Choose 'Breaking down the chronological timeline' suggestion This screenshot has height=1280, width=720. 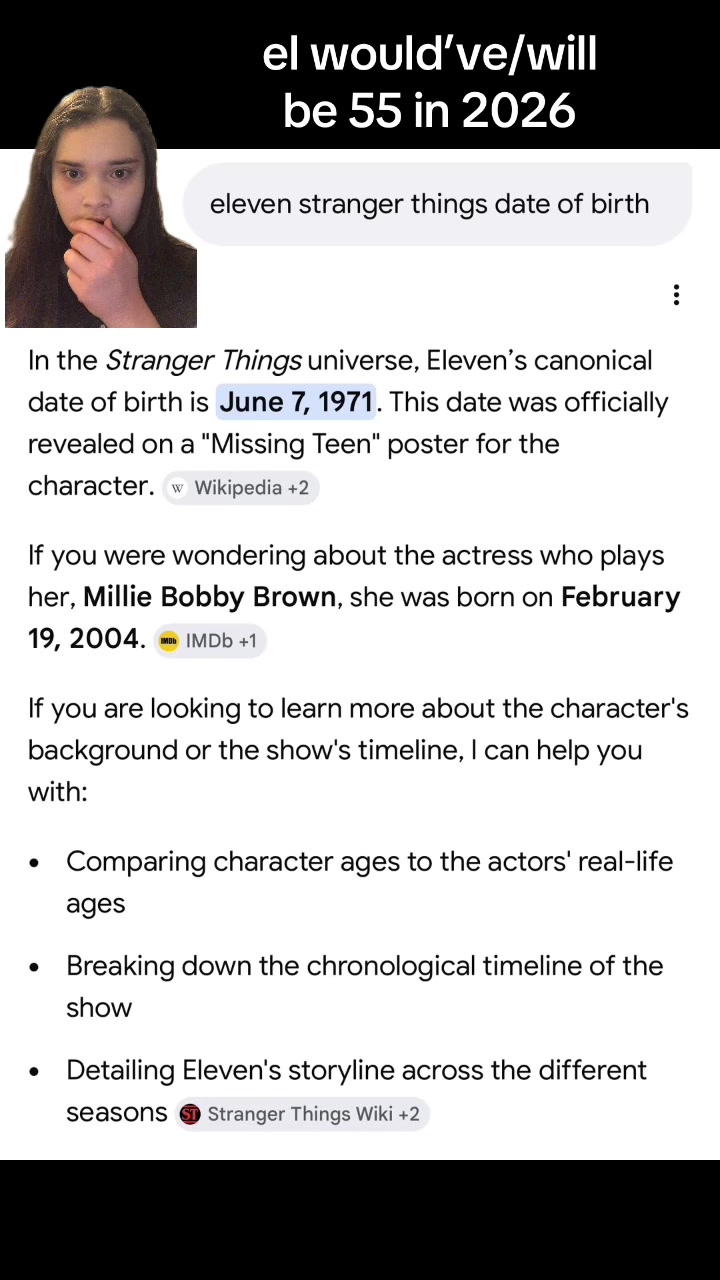point(364,986)
